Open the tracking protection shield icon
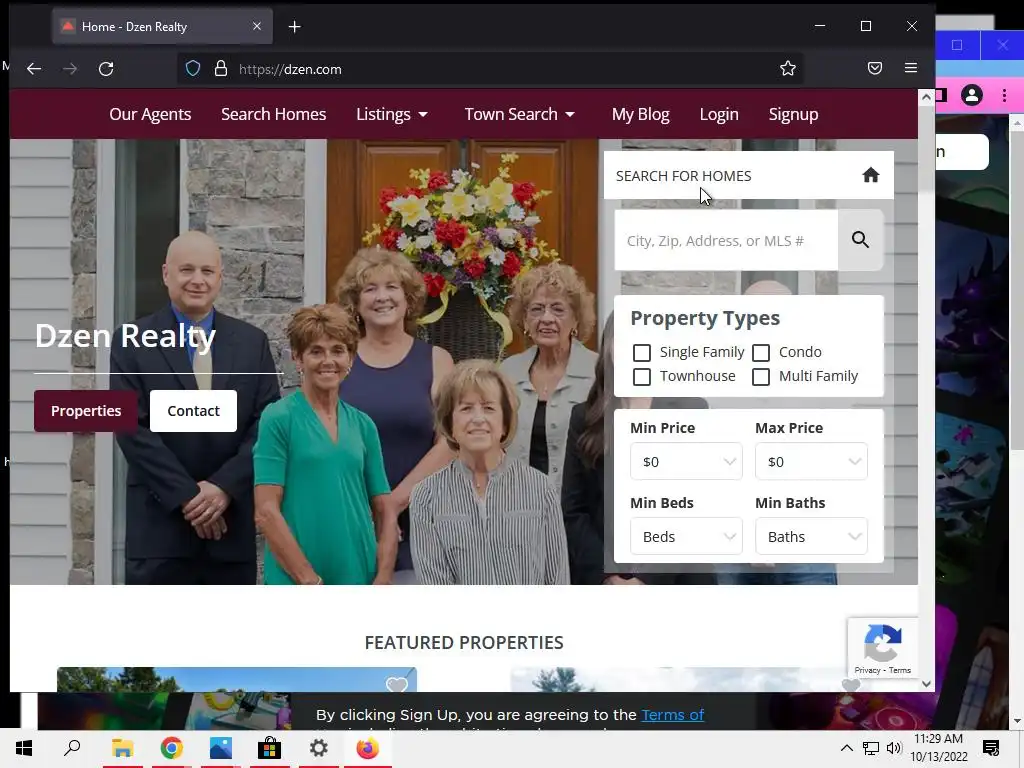Screen dimensions: 1024x768 pyautogui.click(x=193, y=69)
